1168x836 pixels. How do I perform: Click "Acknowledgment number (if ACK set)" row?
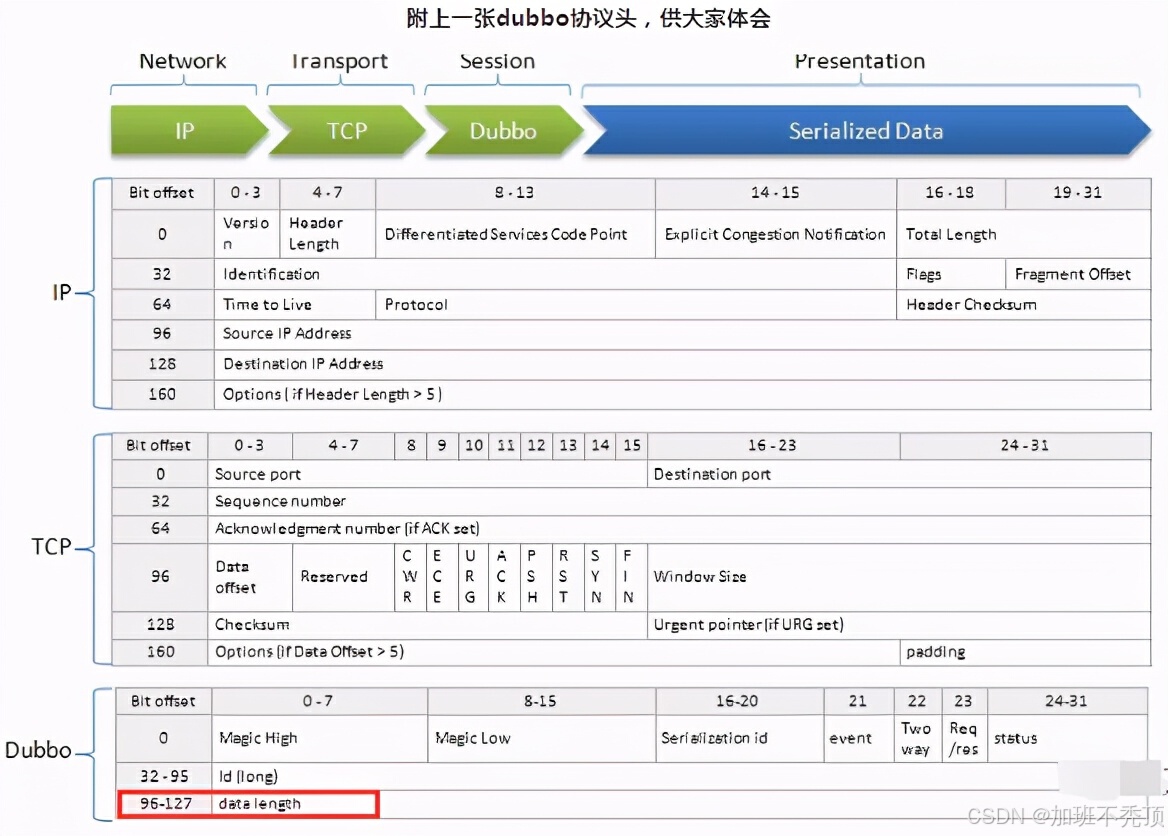(679, 529)
